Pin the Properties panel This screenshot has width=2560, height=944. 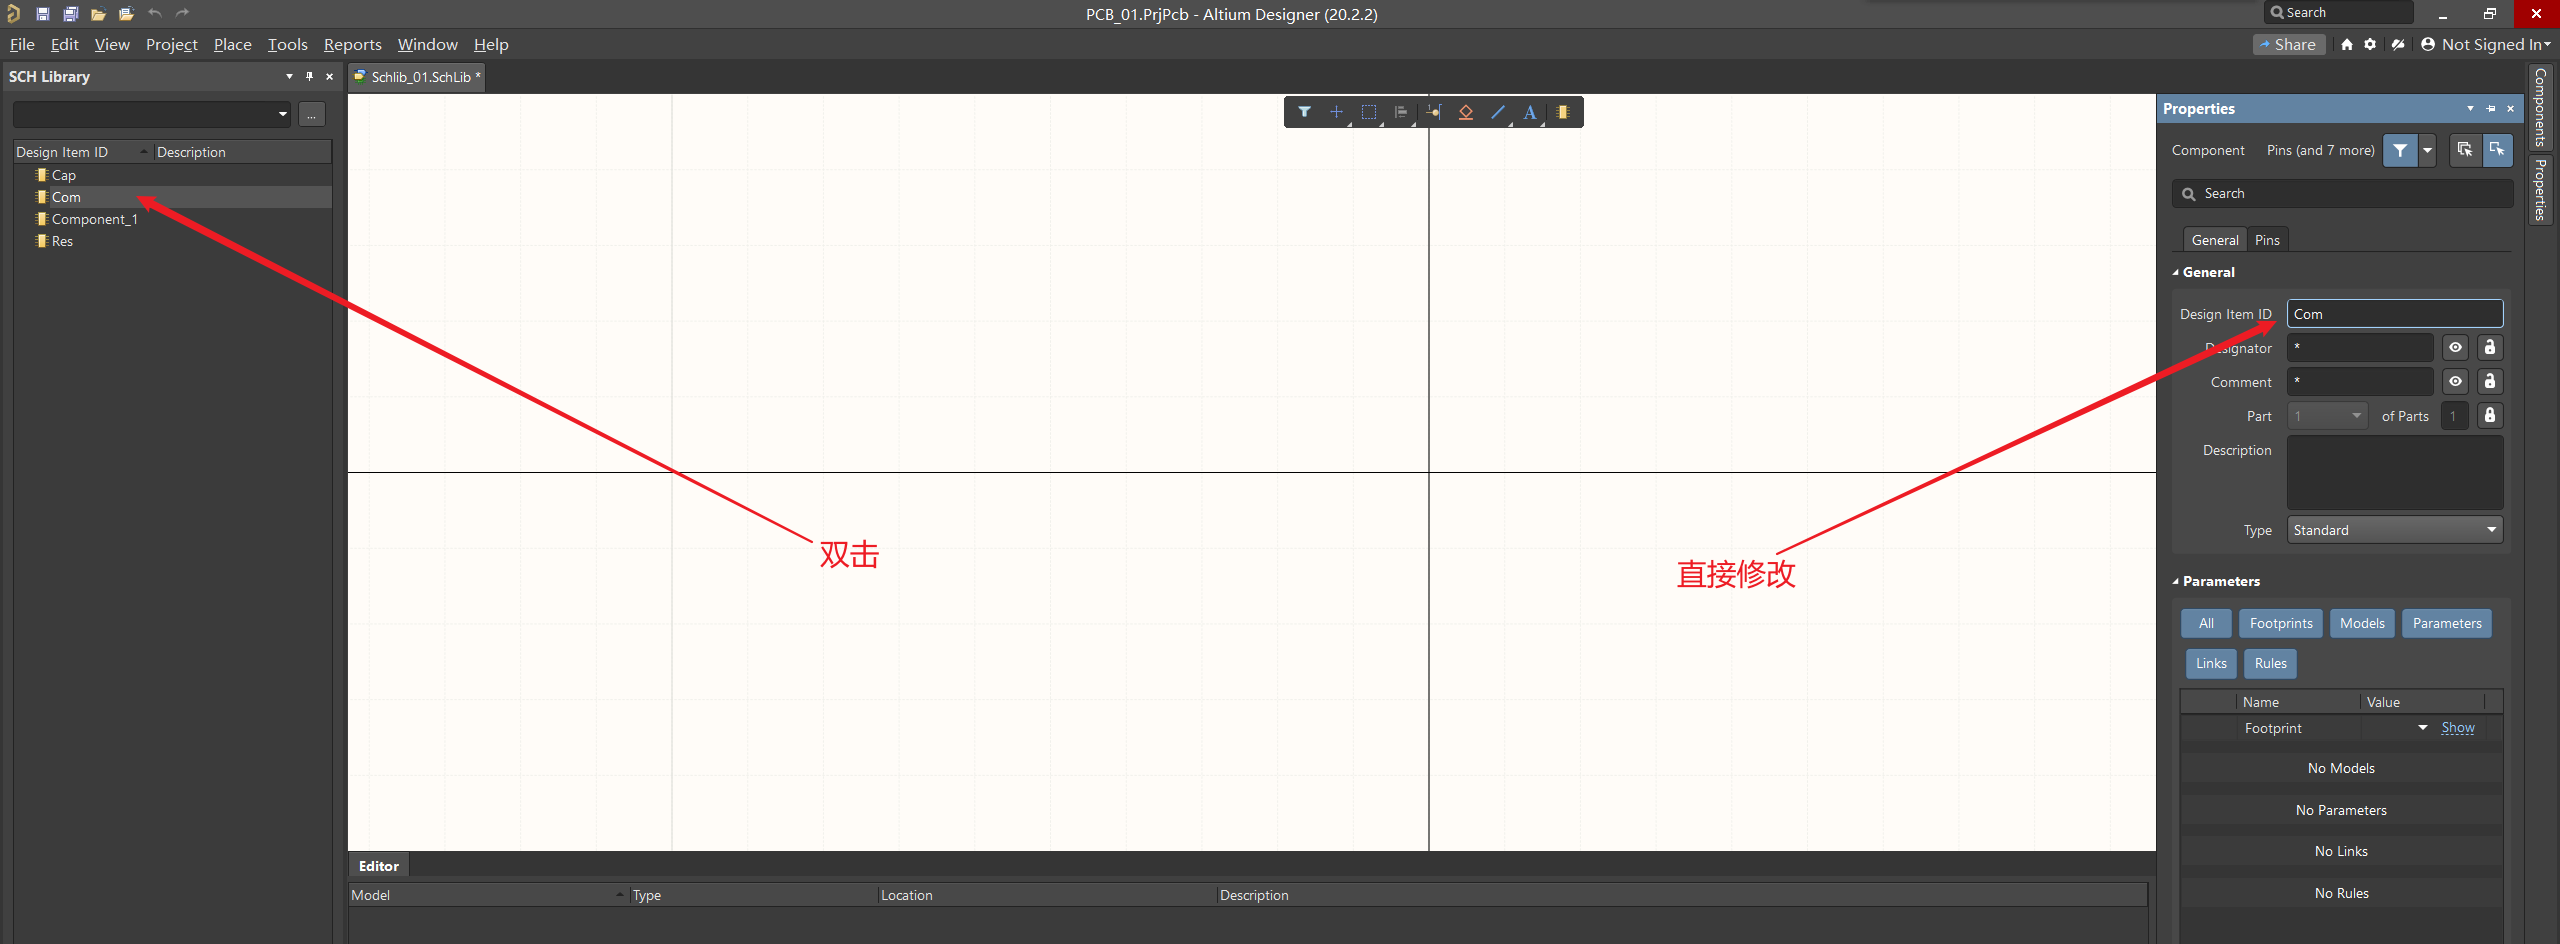(x=2491, y=108)
